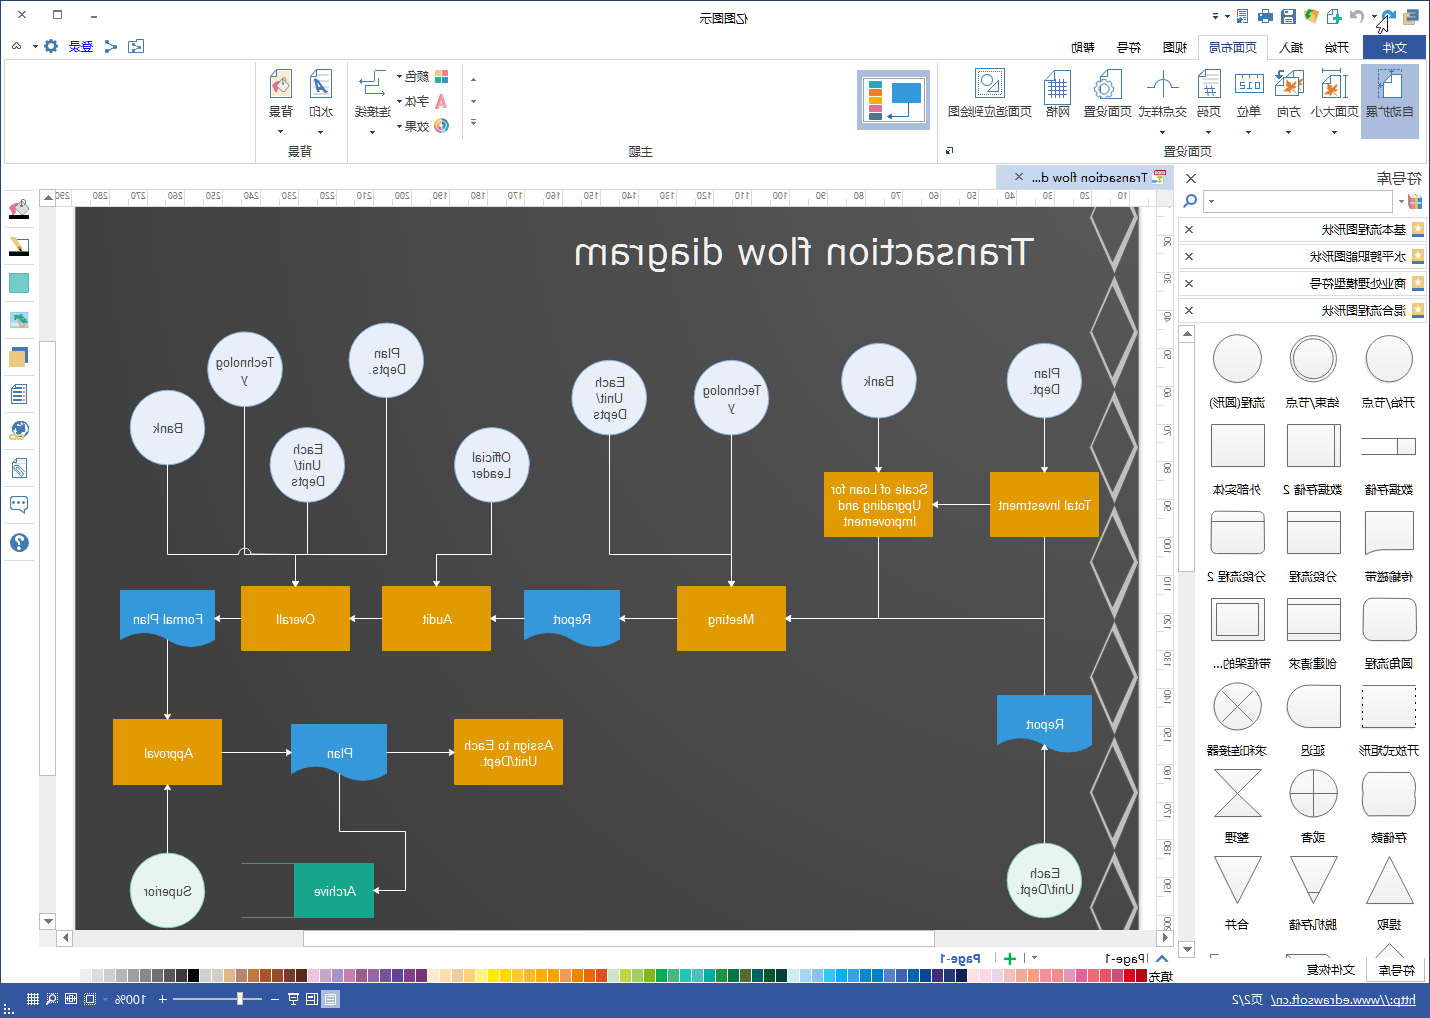Image resolution: width=1430 pixels, height=1018 pixels.
Task: Switch to the 文件恢复 bottom tab
Action: pos(1331,969)
